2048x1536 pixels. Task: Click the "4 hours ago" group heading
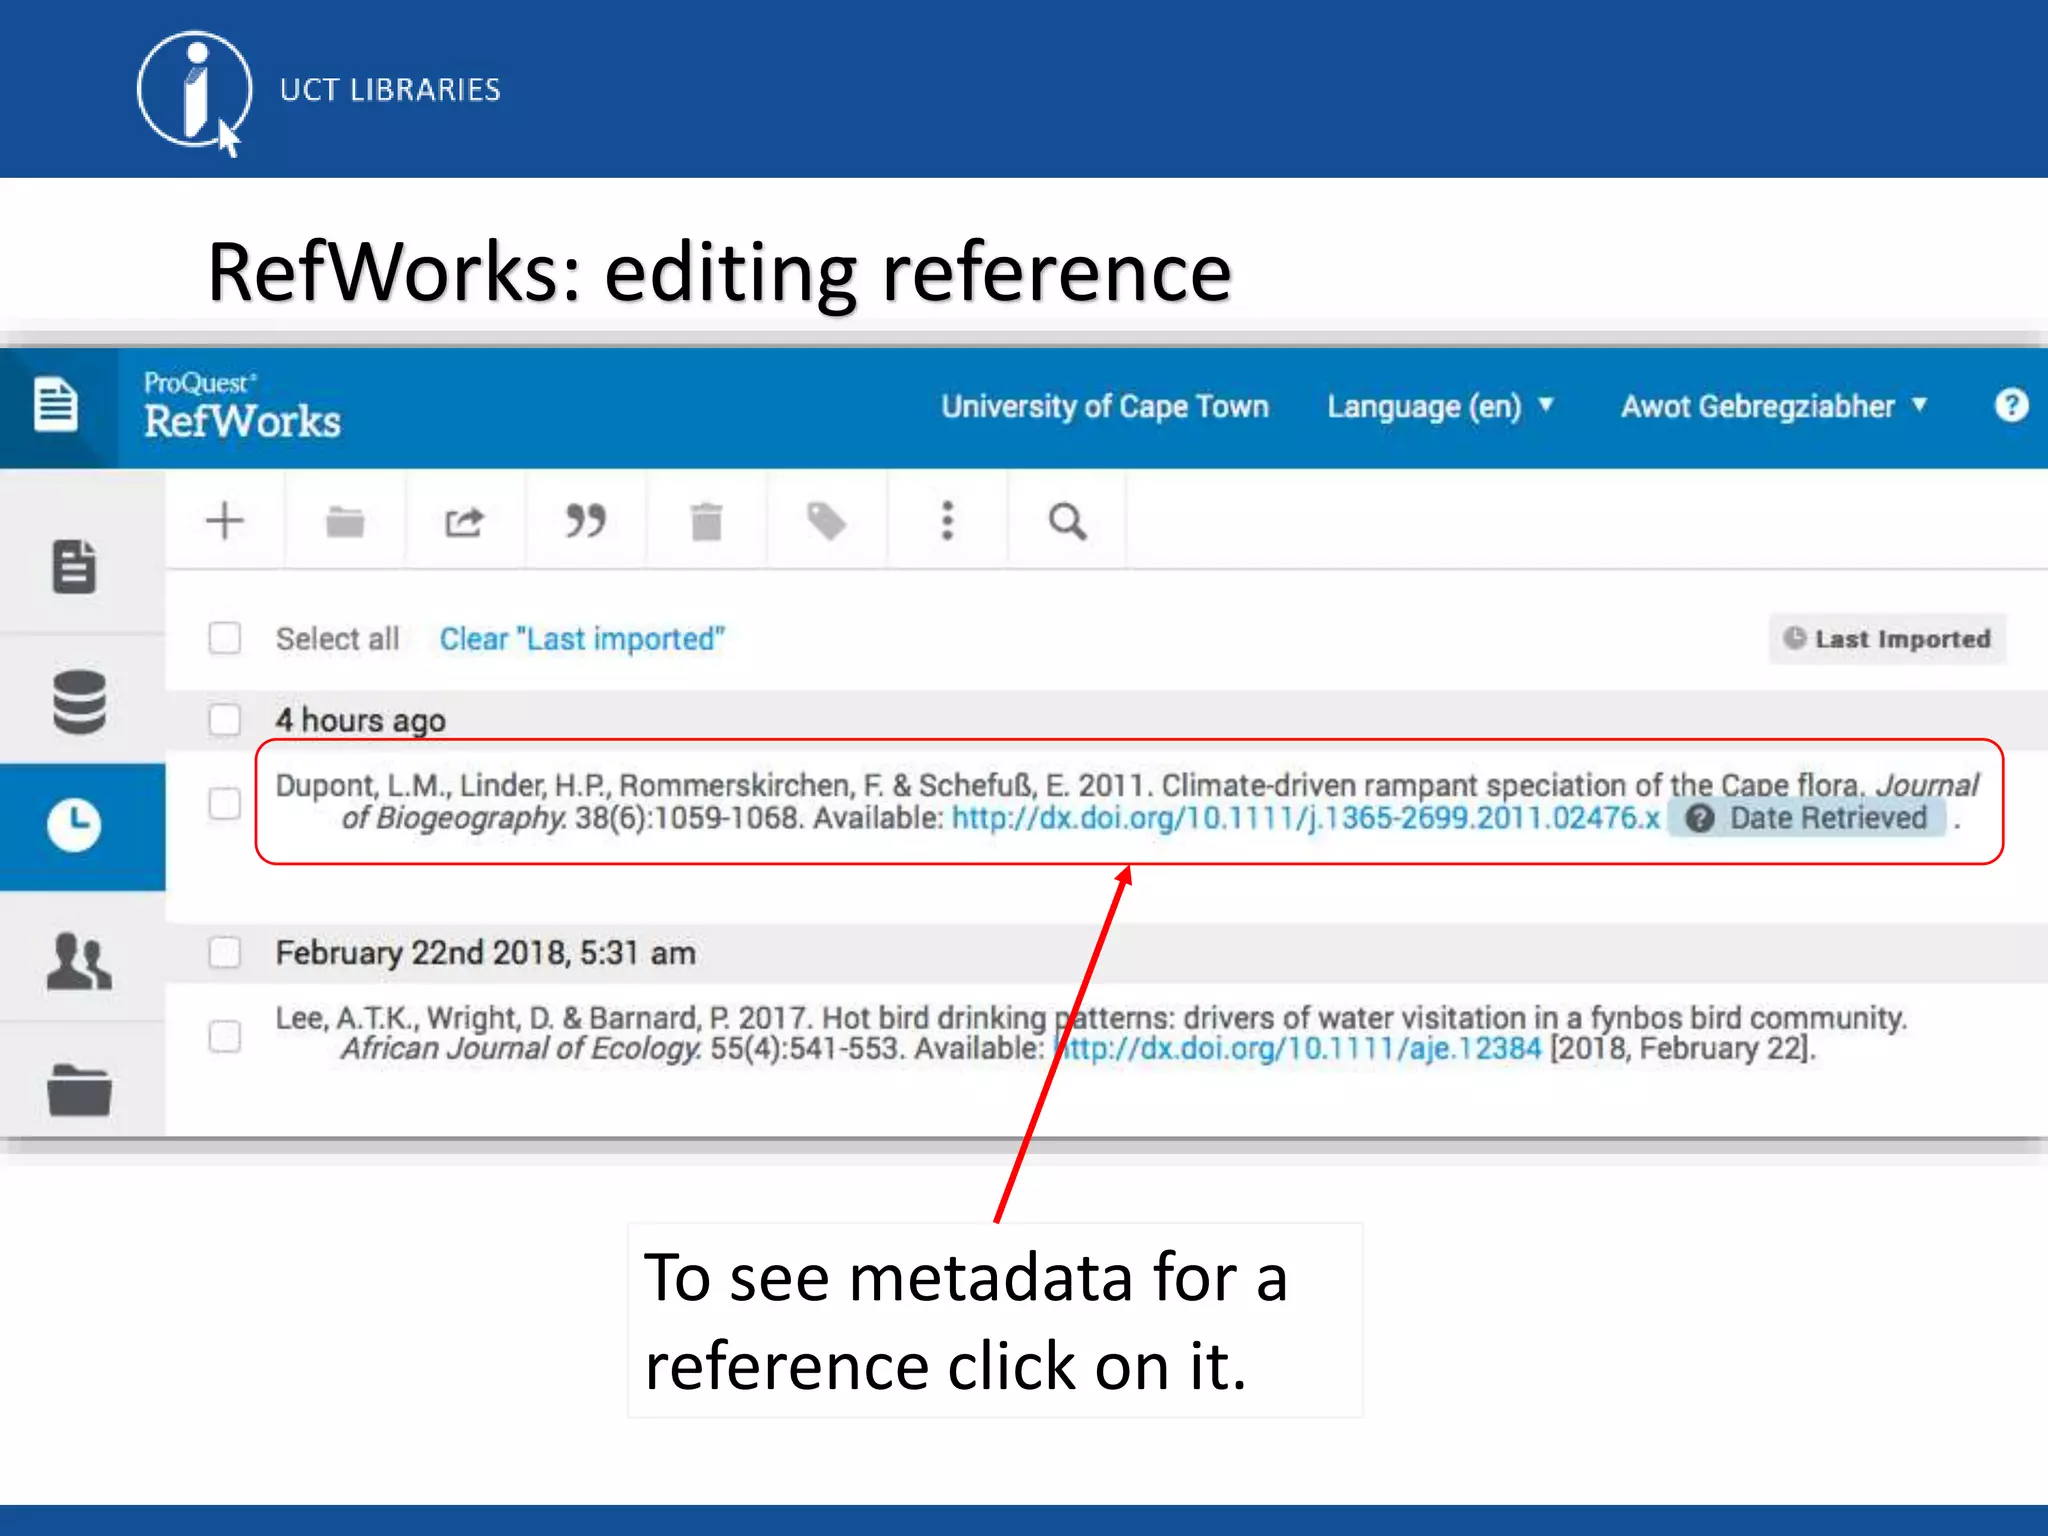click(x=361, y=720)
